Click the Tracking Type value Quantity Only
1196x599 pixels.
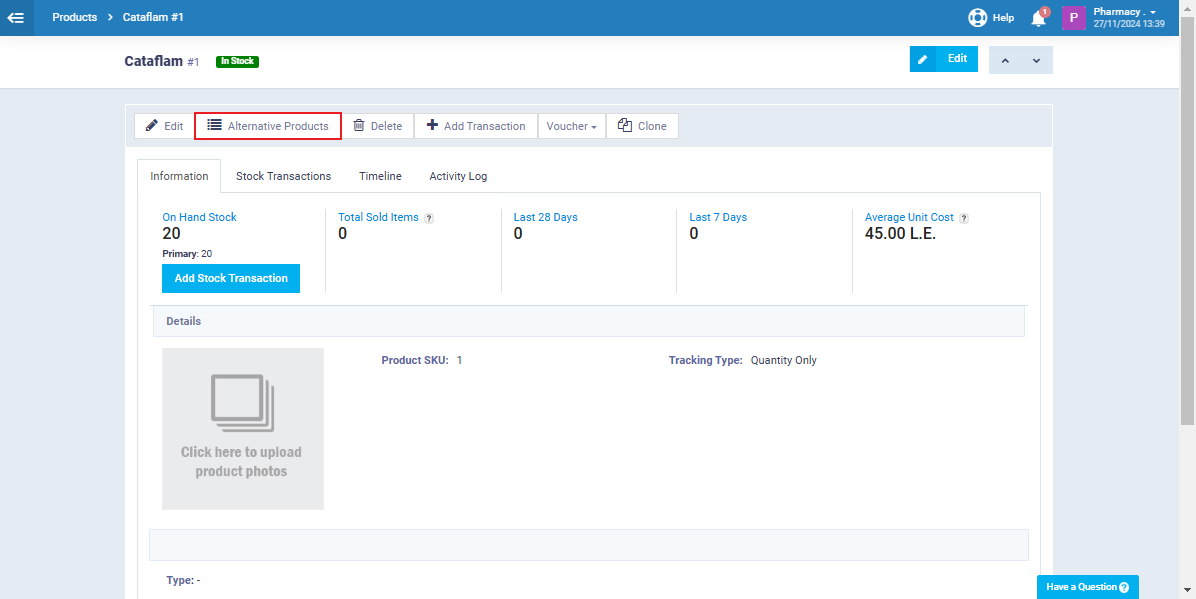point(783,360)
